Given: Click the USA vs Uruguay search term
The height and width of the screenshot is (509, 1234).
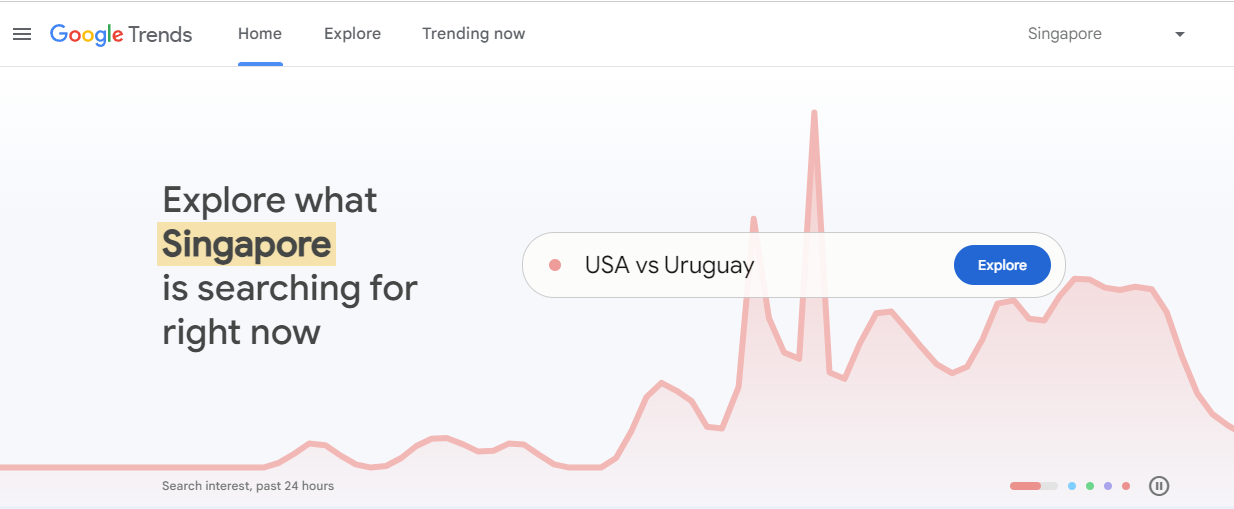Looking at the screenshot, I should [x=669, y=265].
